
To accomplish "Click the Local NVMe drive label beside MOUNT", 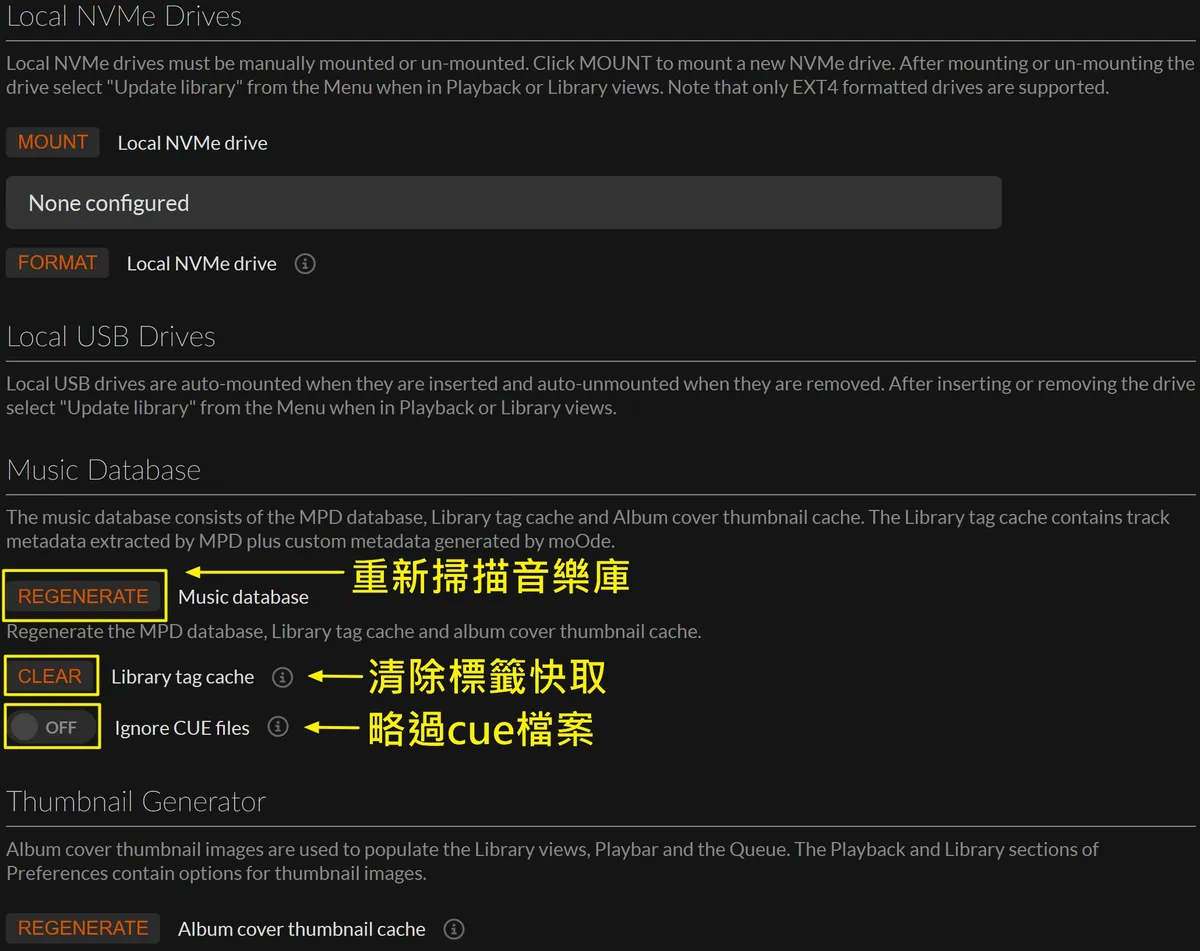I will coord(192,143).
